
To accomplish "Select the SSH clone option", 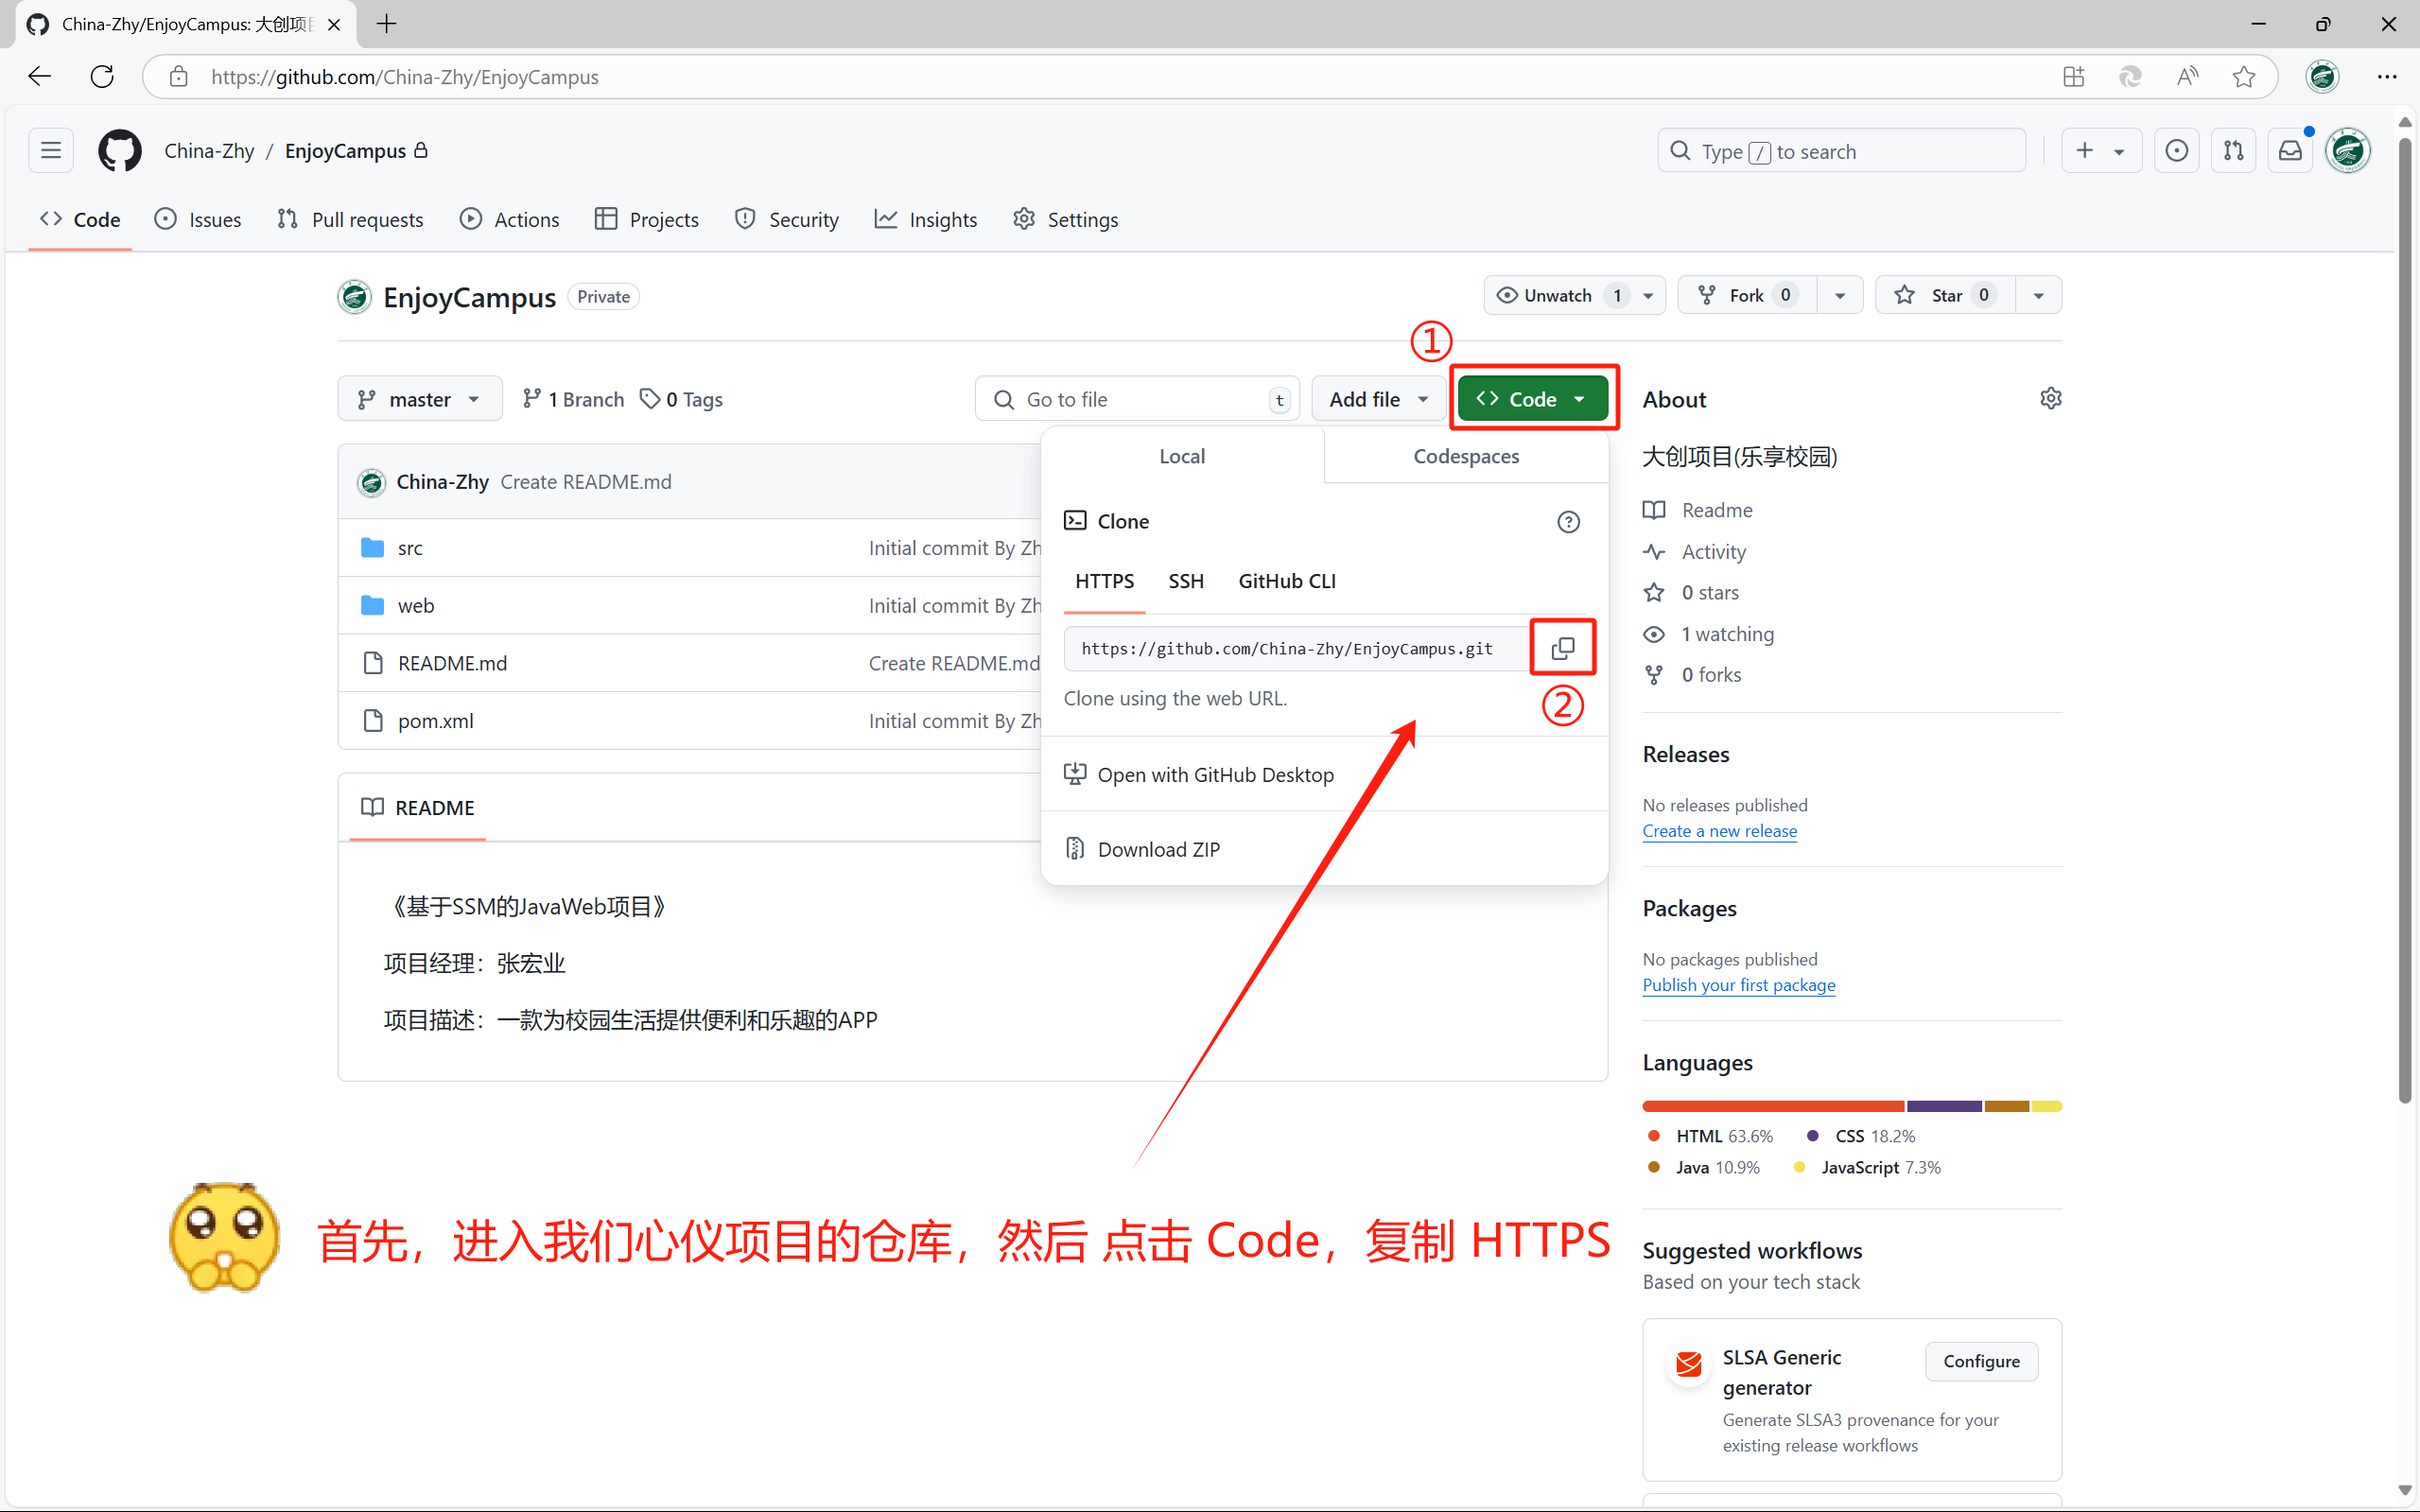I will (1186, 582).
